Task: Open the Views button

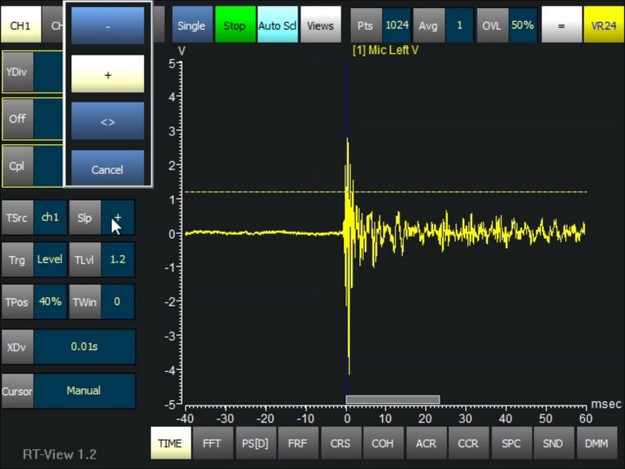Action: point(318,25)
